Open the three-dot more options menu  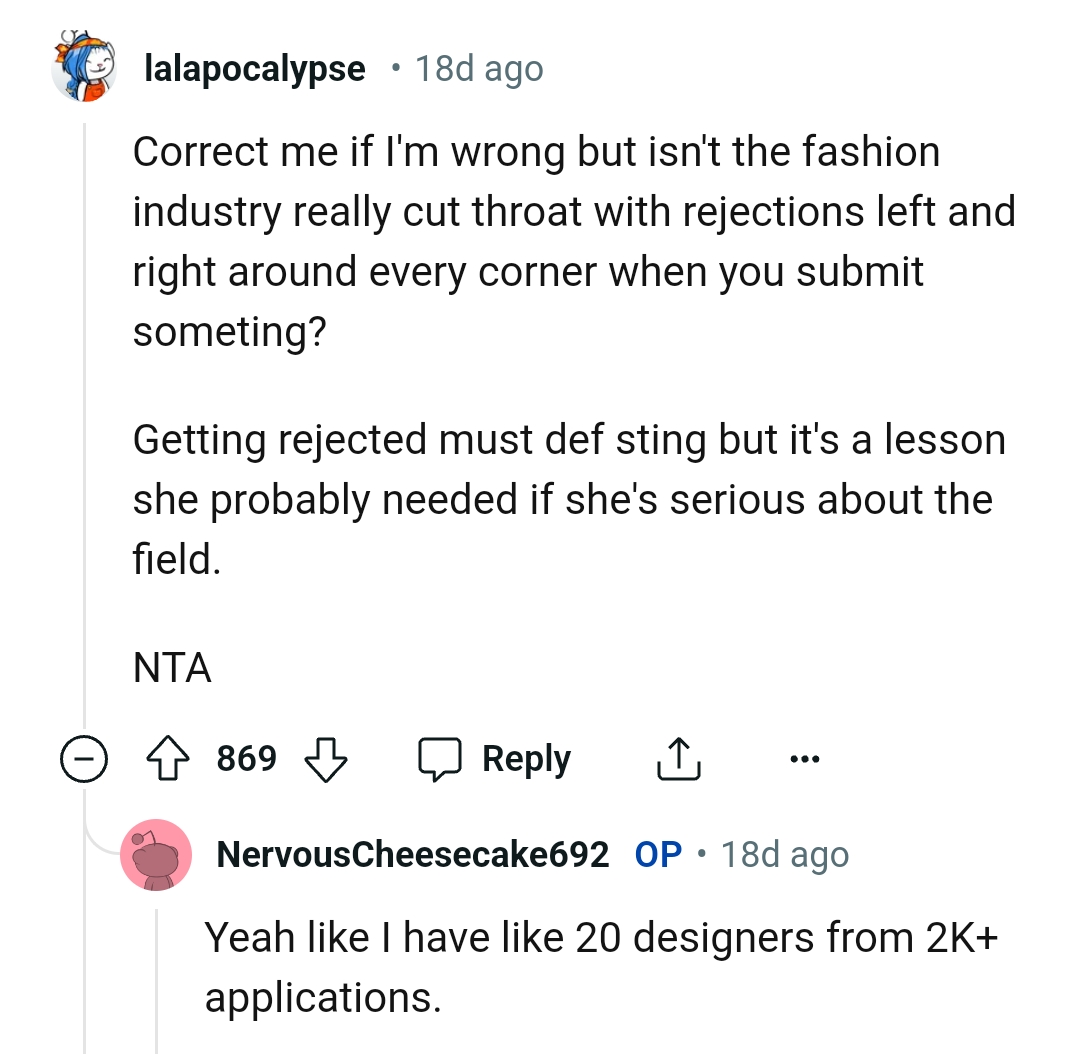click(x=802, y=760)
